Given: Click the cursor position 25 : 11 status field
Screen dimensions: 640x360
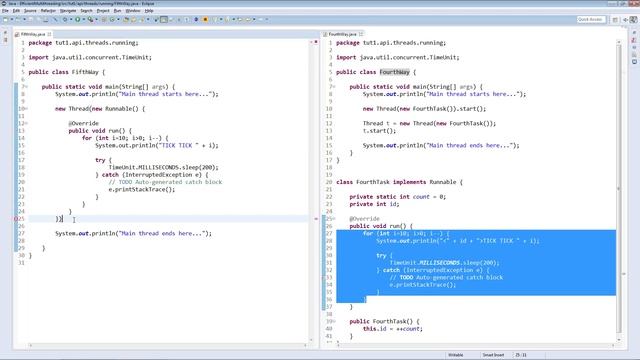Looking at the screenshot, I should [x=521, y=355].
